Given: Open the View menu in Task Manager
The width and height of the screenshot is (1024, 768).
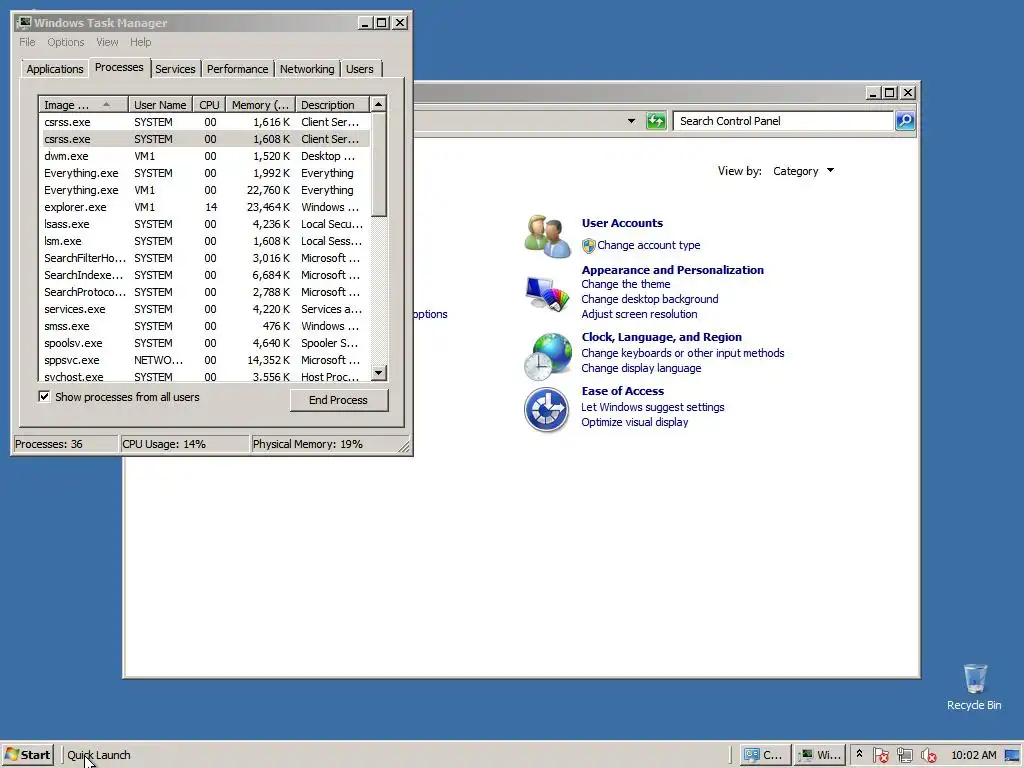Looking at the screenshot, I should [107, 42].
